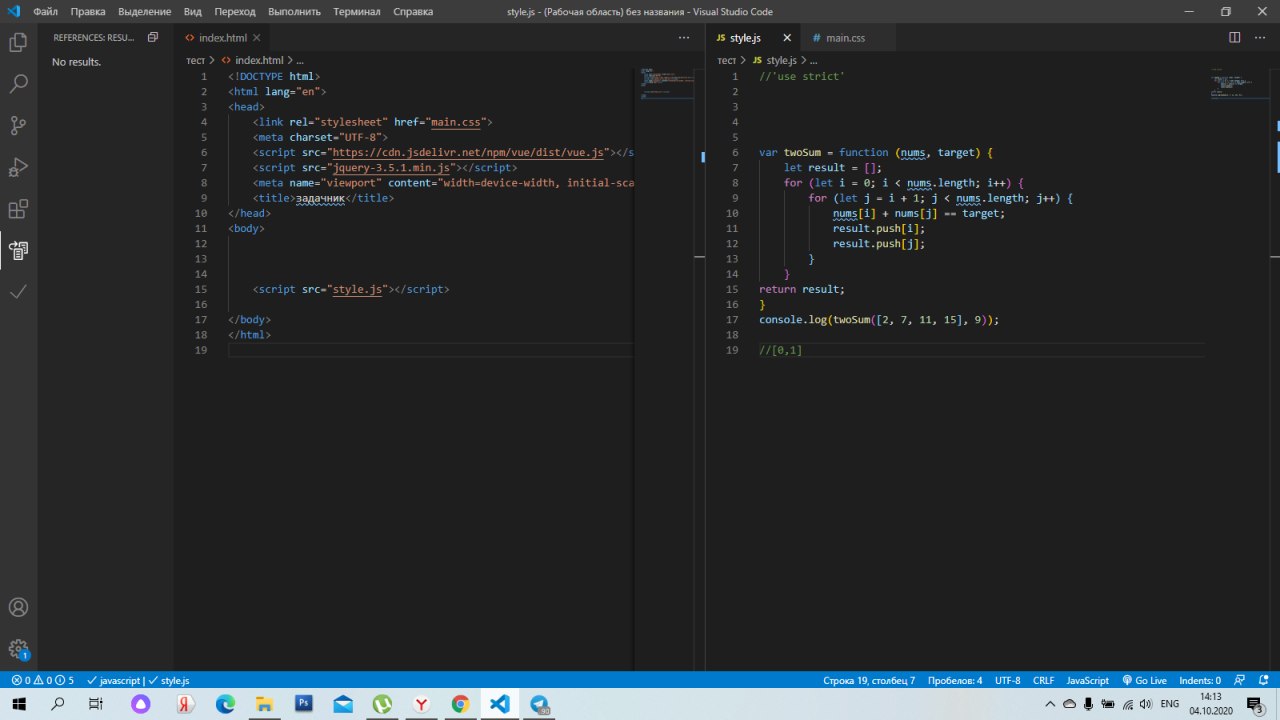Image resolution: width=1280 pixels, height=720 pixels.
Task: Click the '...' breadcrumb in left editor
Action: coord(299,61)
